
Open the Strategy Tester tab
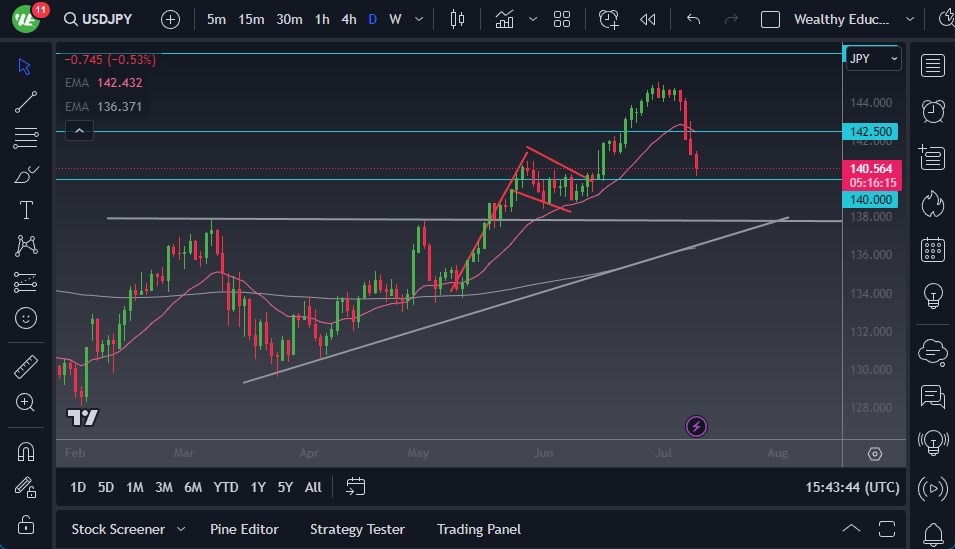pos(357,529)
